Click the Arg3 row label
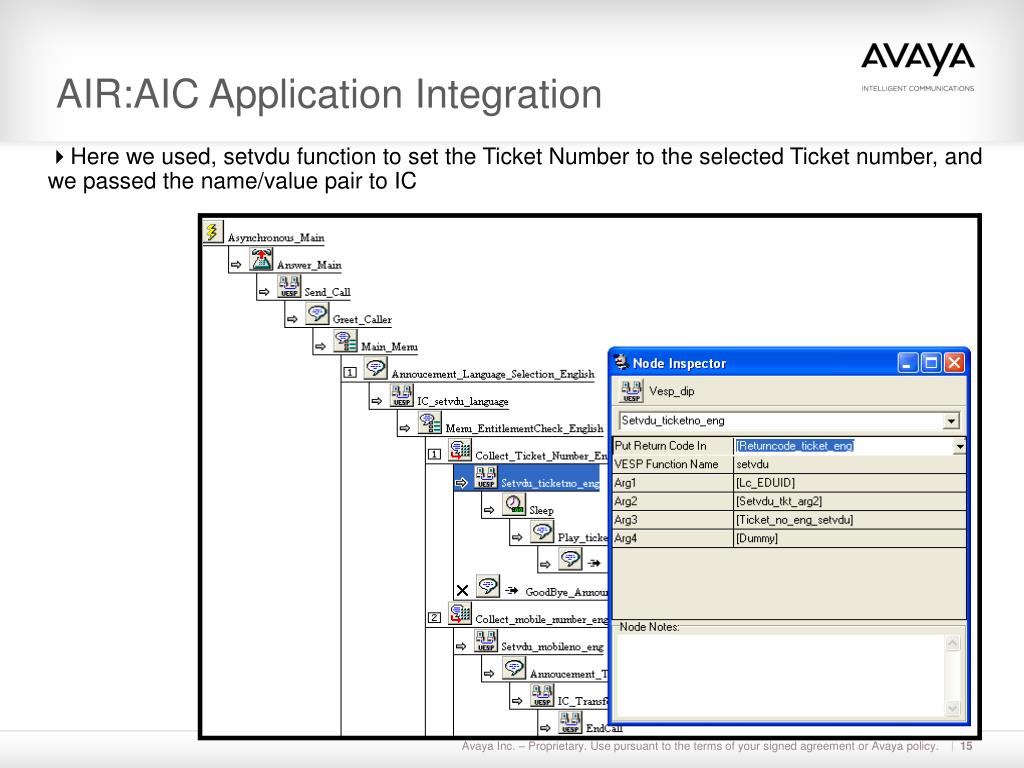Image resolution: width=1024 pixels, height=768 pixels. pos(626,520)
